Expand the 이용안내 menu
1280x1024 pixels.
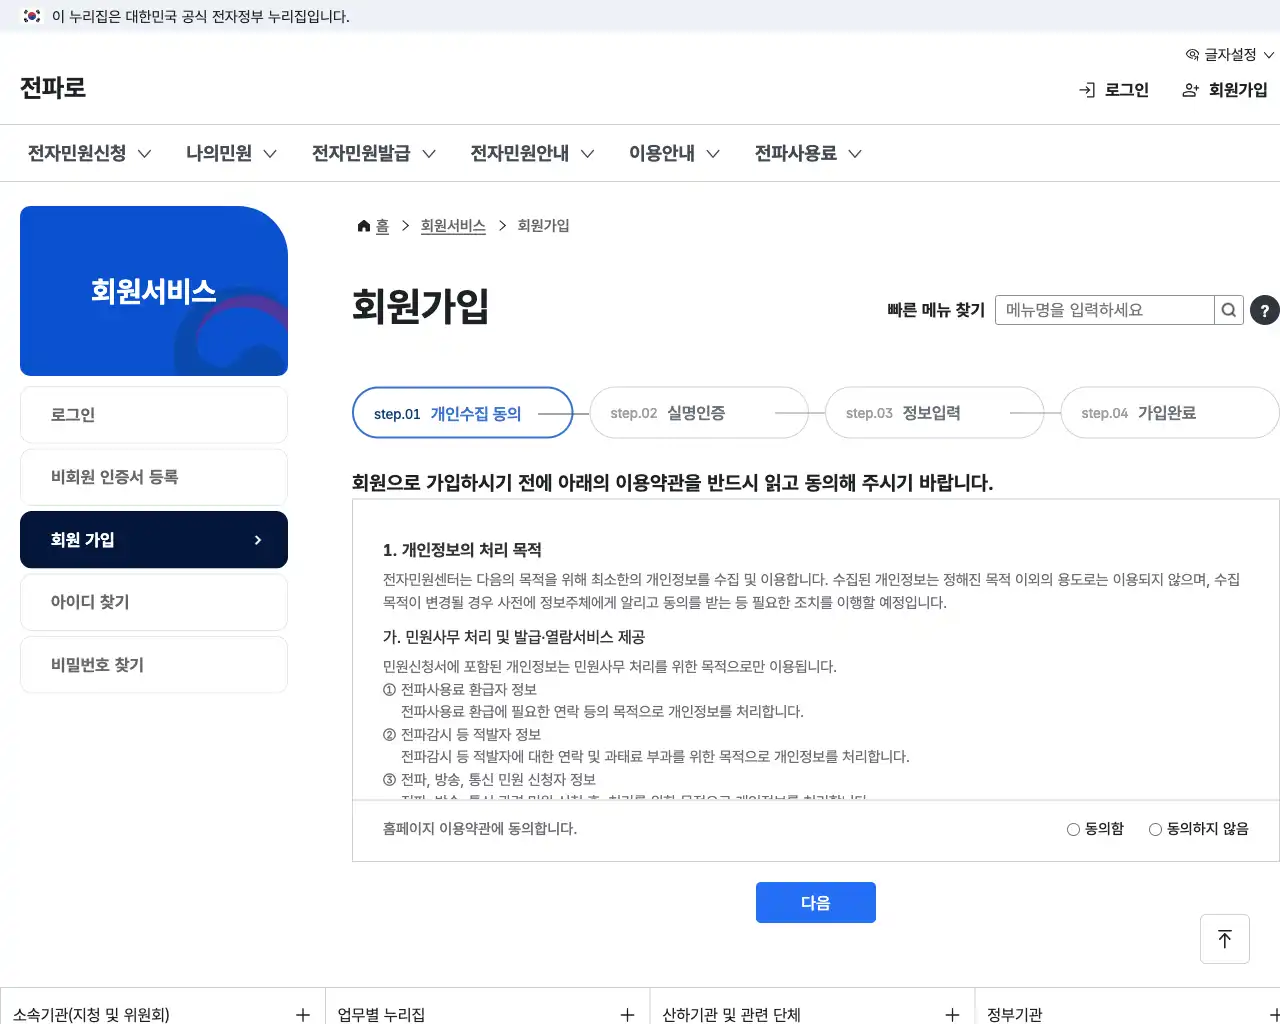pyautogui.click(x=674, y=153)
